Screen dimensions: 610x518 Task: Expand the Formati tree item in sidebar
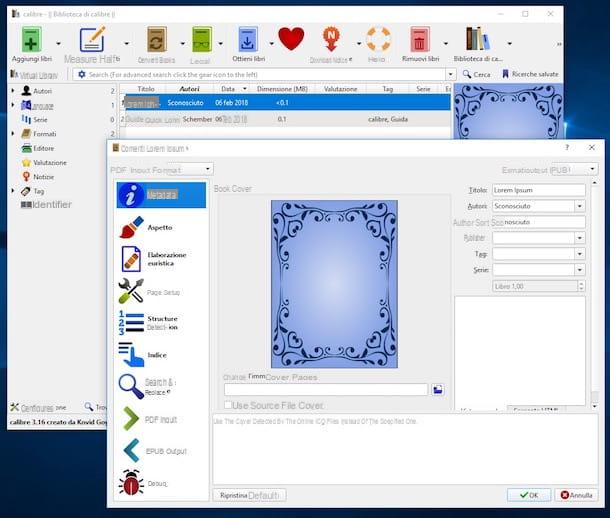click(13, 133)
